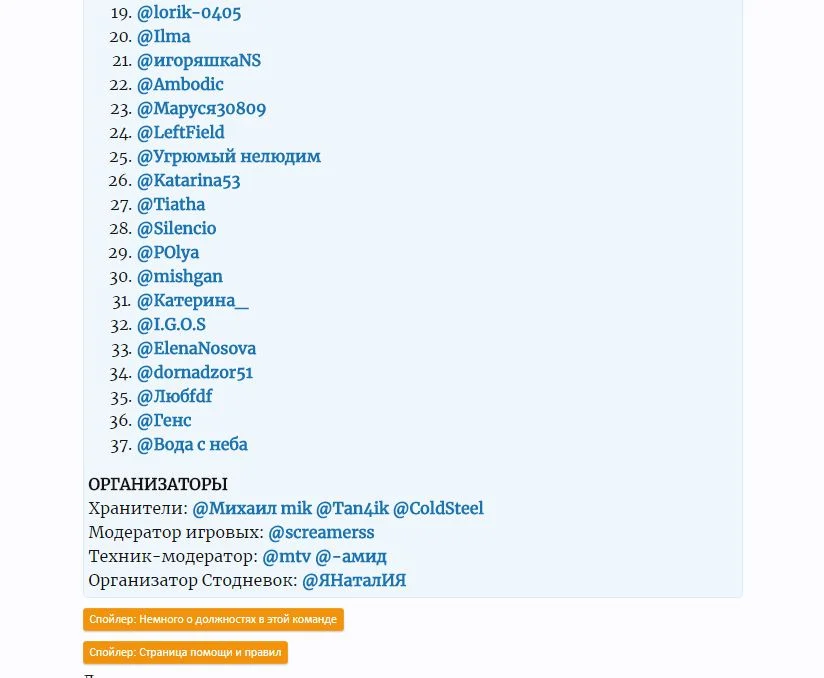Click keeper @Михаил mik link
The width and height of the screenshot is (824, 678).
pyautogui.click(x=252, y=508)
